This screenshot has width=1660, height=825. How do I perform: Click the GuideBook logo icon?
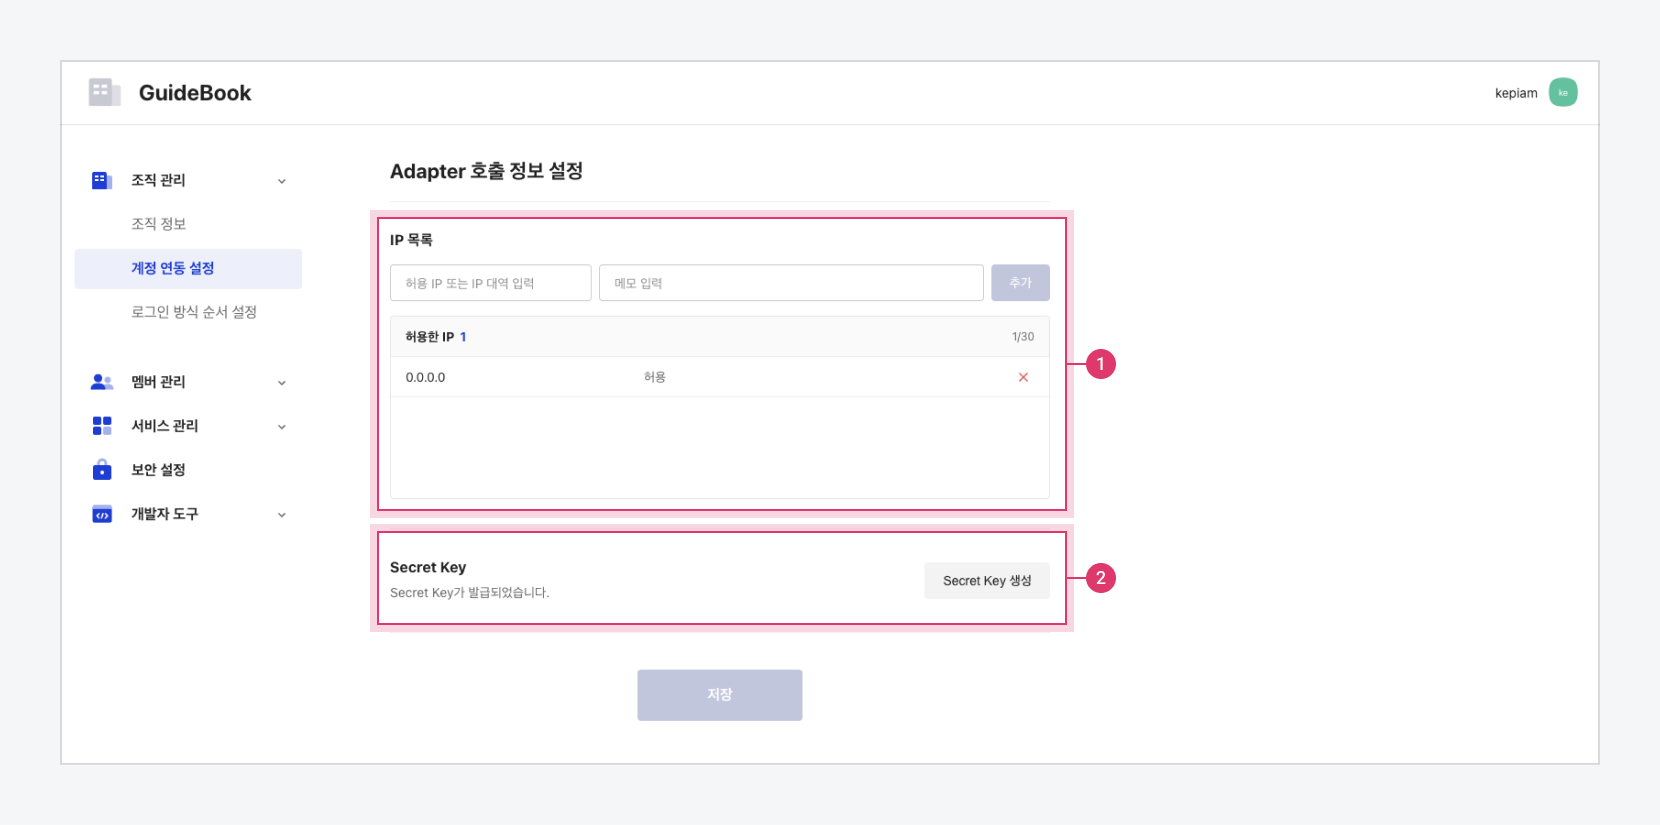[x=104, y=92]
